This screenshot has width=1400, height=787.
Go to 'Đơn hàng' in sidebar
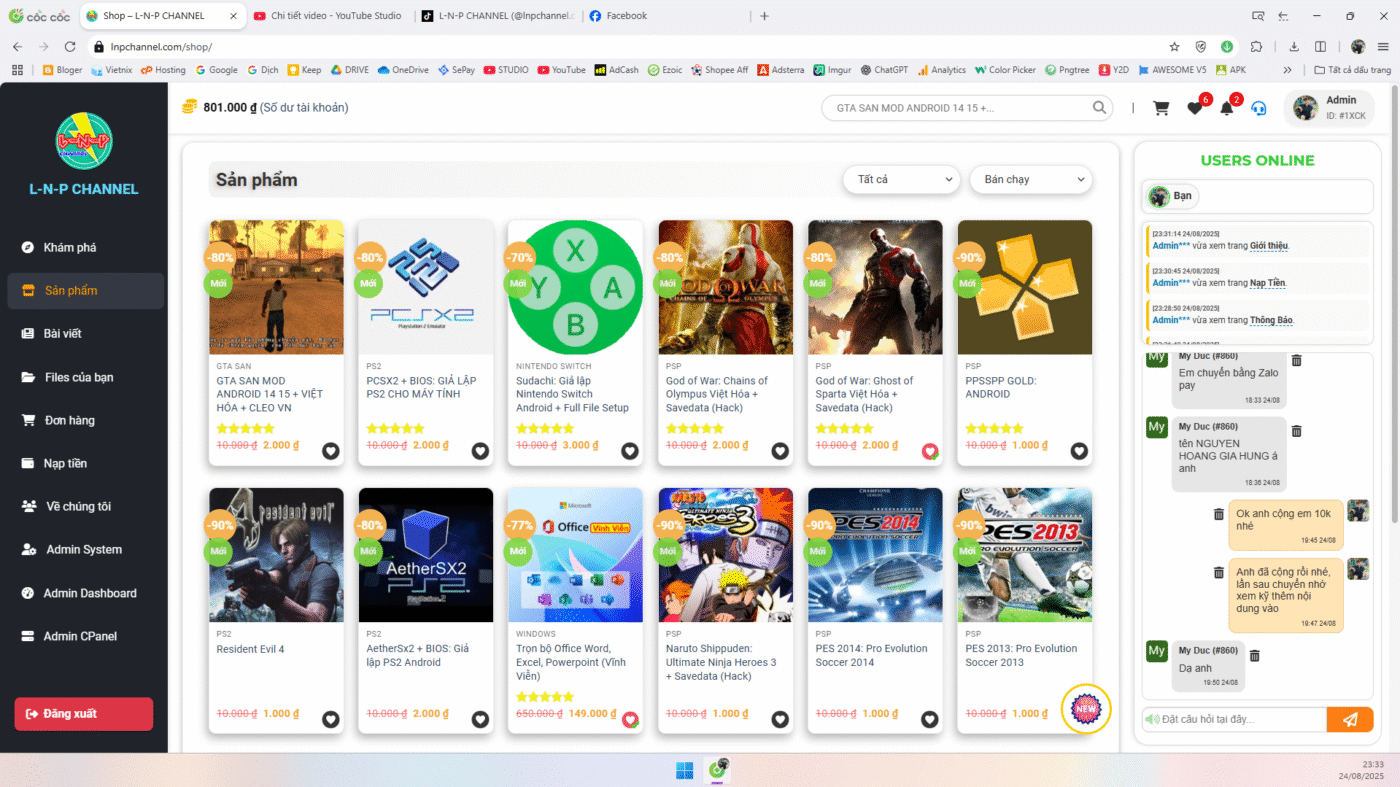click(69, 420)
